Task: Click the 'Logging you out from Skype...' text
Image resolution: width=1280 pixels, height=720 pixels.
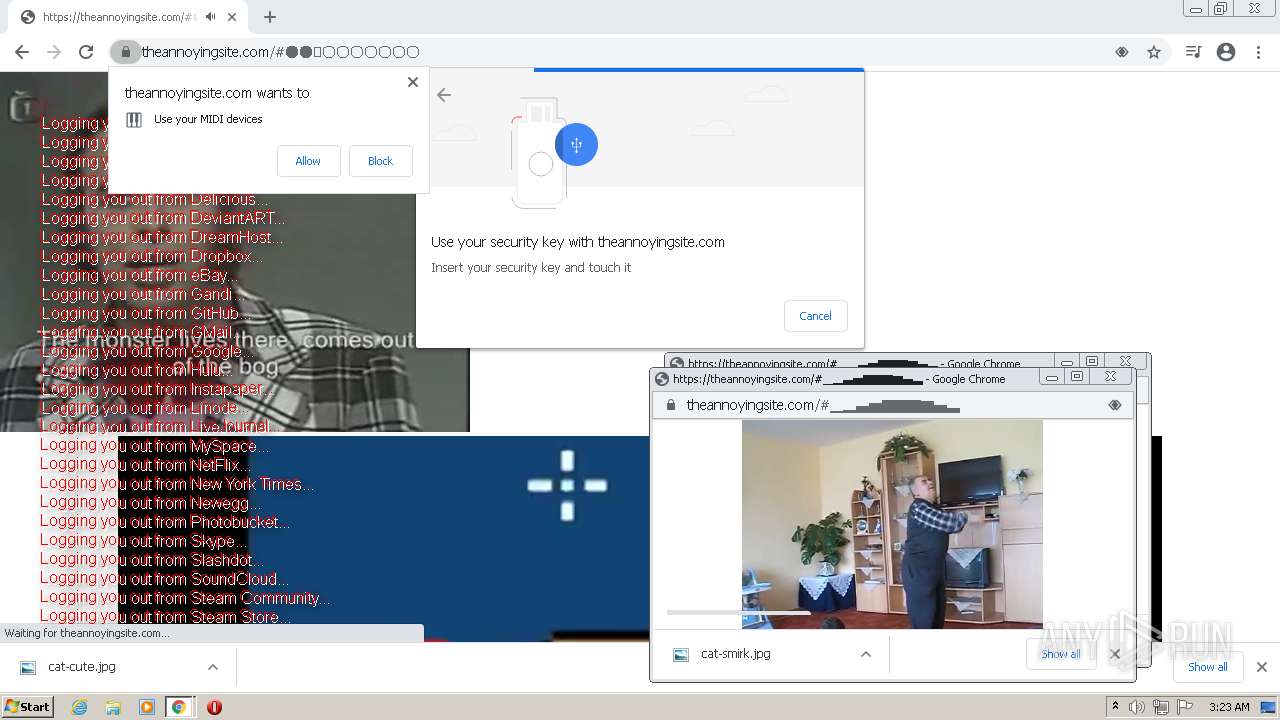Action: (143, 540)
